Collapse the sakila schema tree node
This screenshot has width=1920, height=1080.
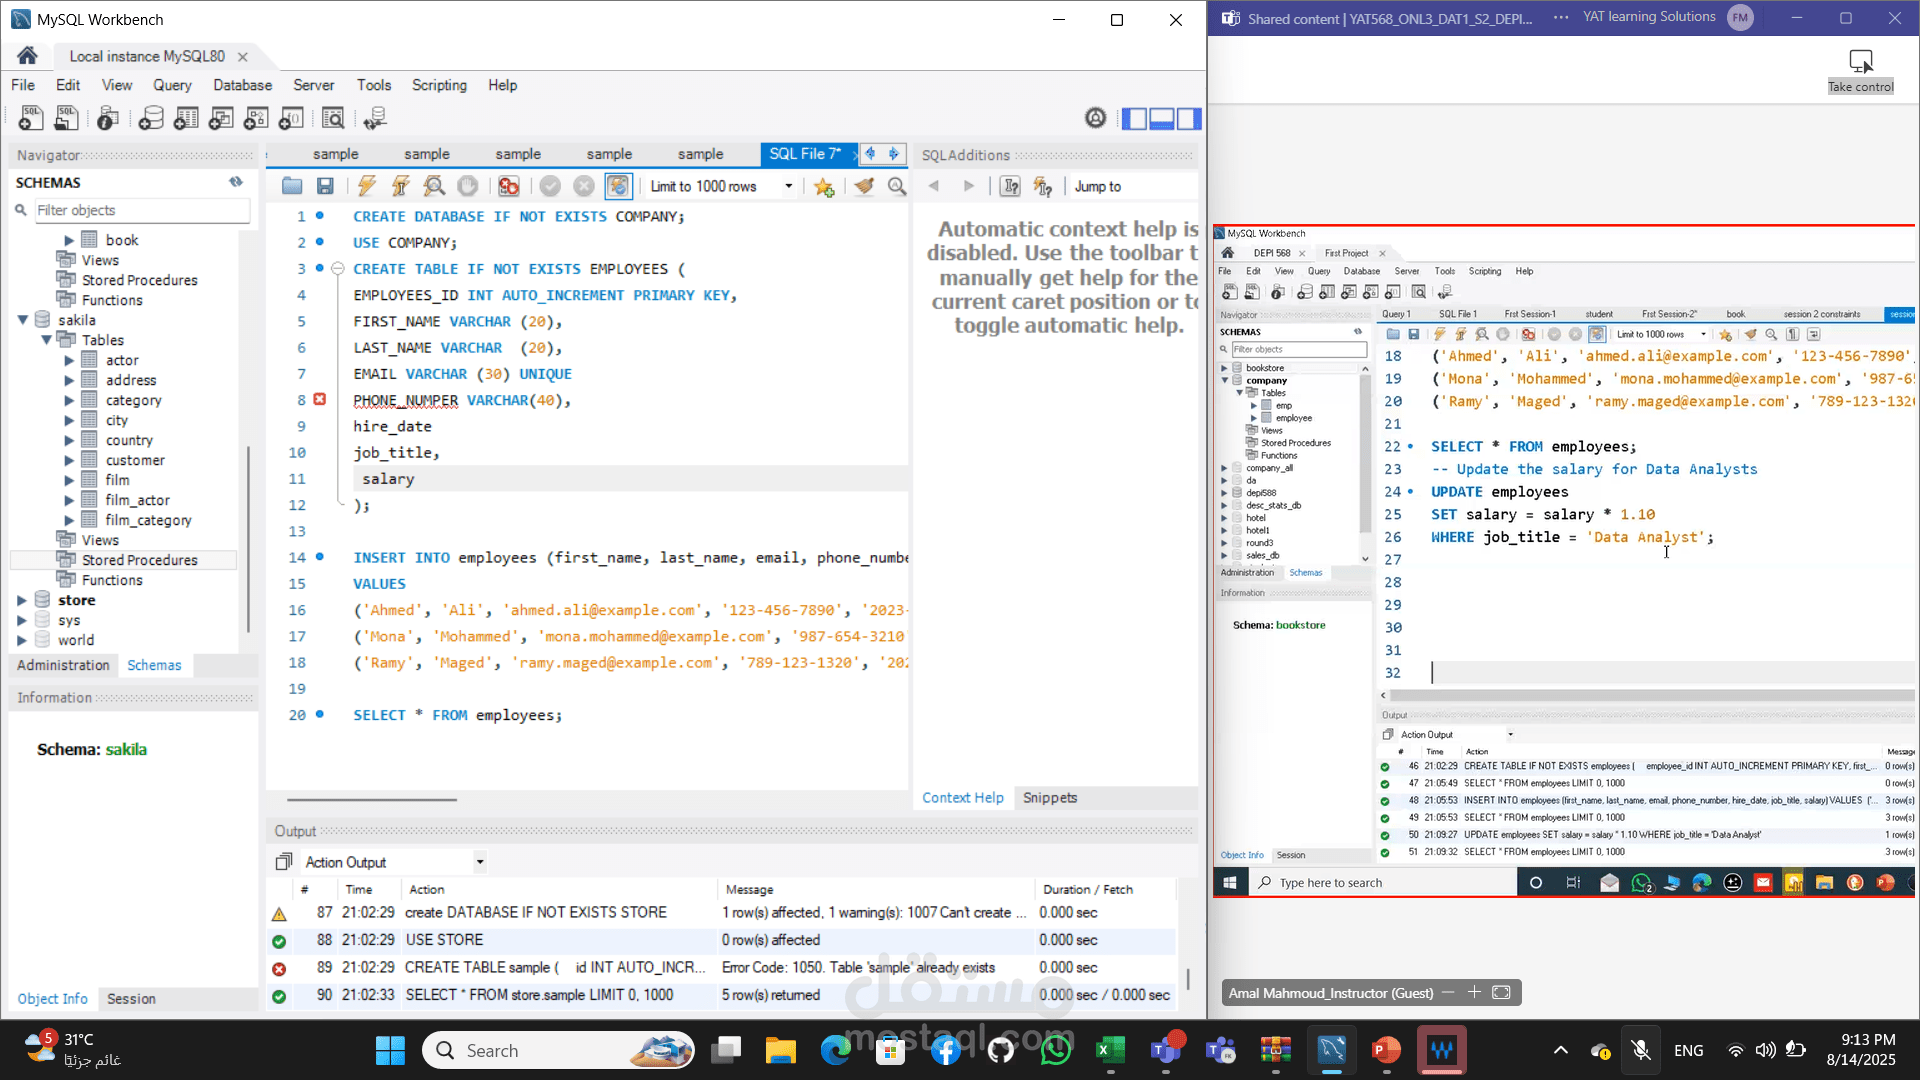coord(22,320)
